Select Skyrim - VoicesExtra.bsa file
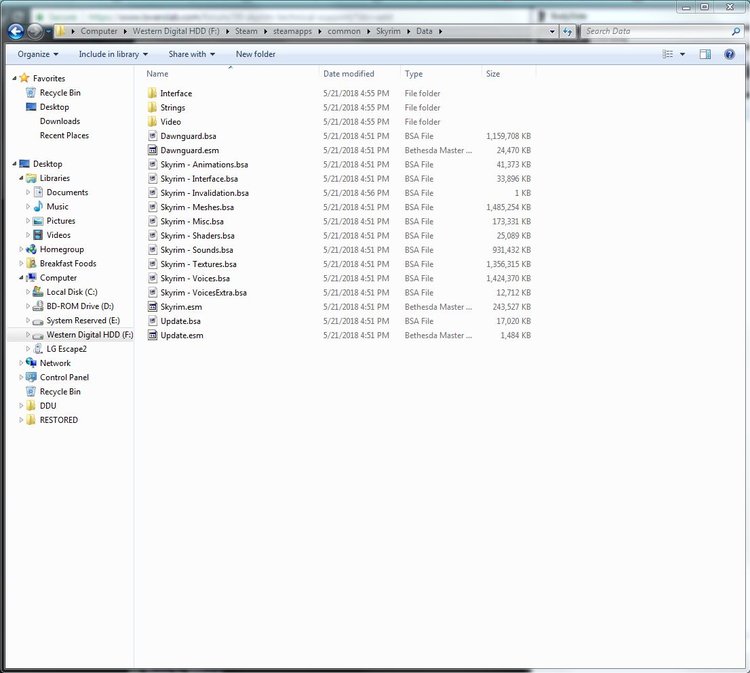Image resolution: width=750 pixels, height=673 pixels. tap(203, 293)
